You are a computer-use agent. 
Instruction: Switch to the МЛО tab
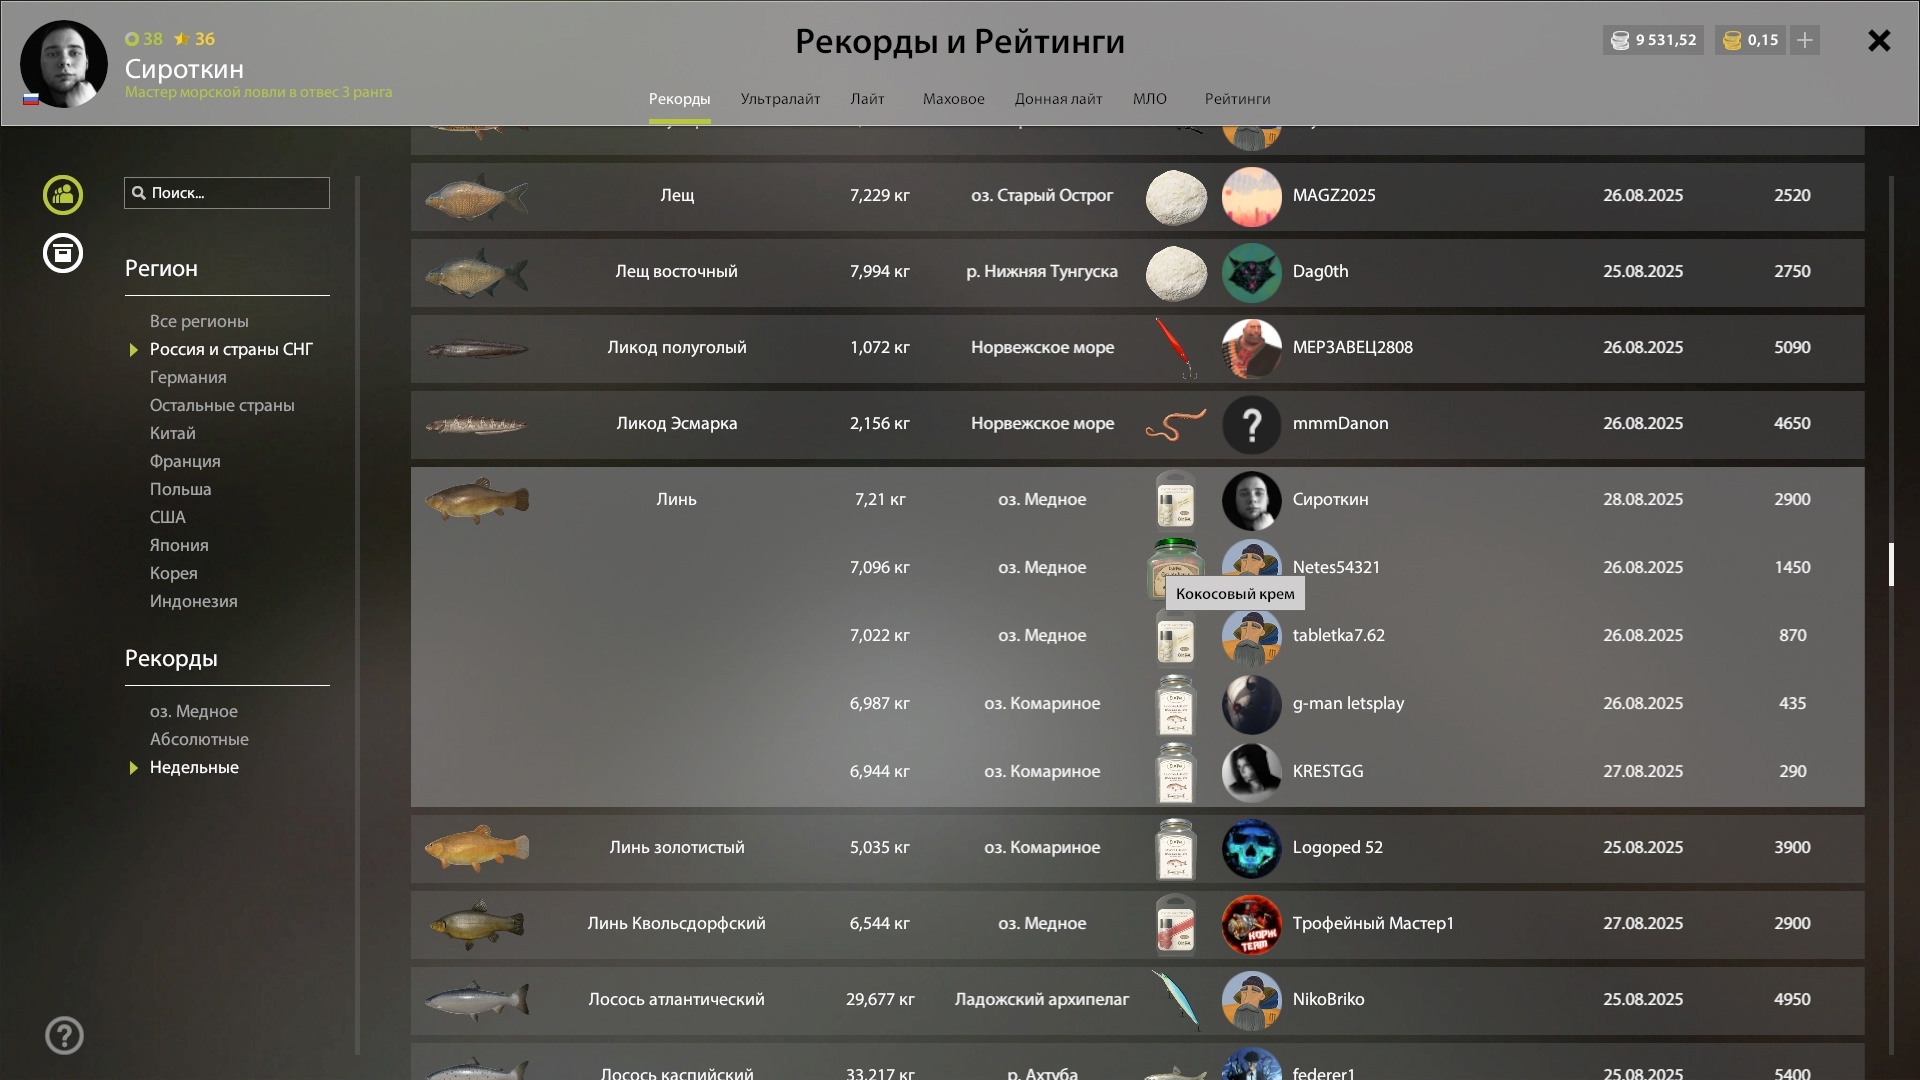pyautogui.click(x=1149, y=99)
